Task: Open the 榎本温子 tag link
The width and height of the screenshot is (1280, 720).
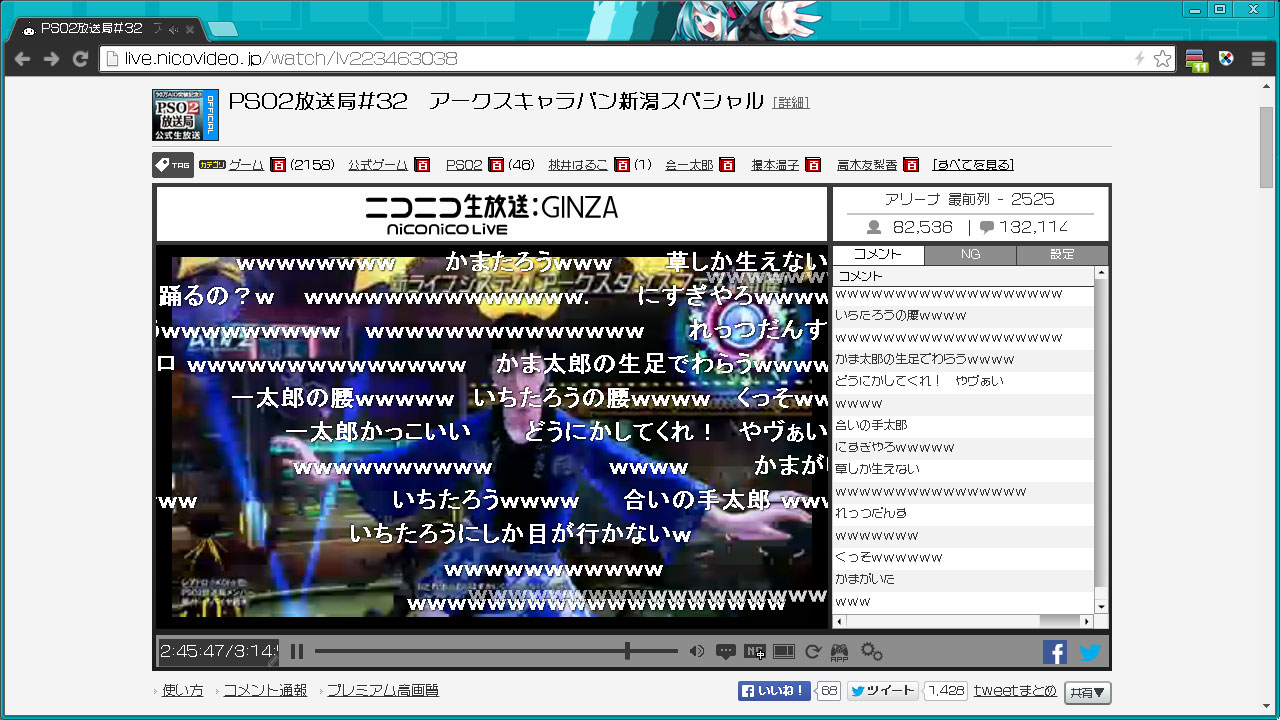Action: (775, 165)
